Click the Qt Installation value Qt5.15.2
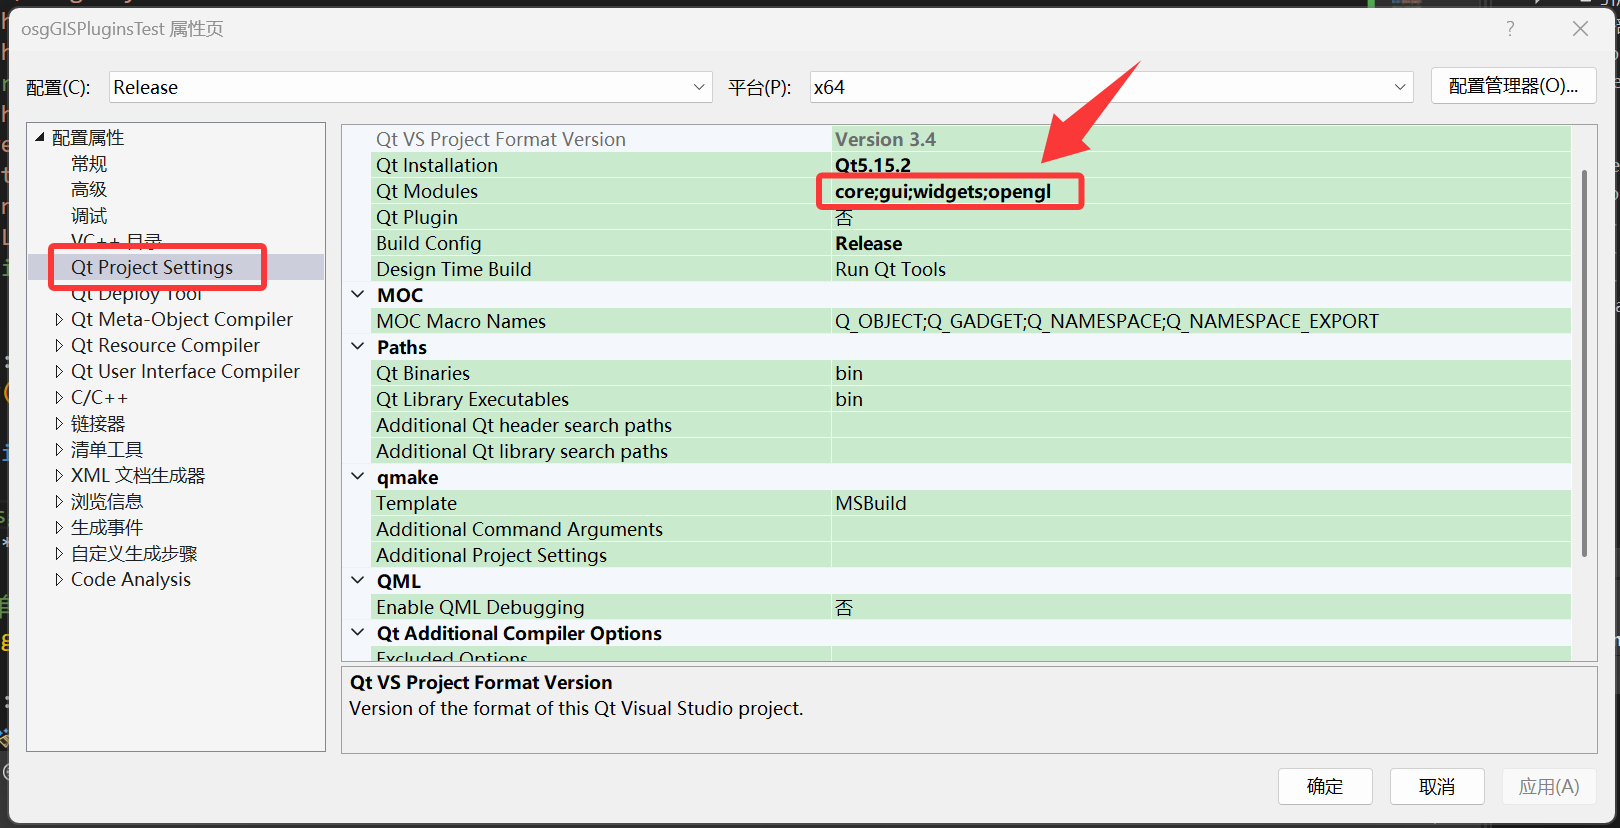The width and height of the screenshot is (1620, 828). [x=1201, y=165]
